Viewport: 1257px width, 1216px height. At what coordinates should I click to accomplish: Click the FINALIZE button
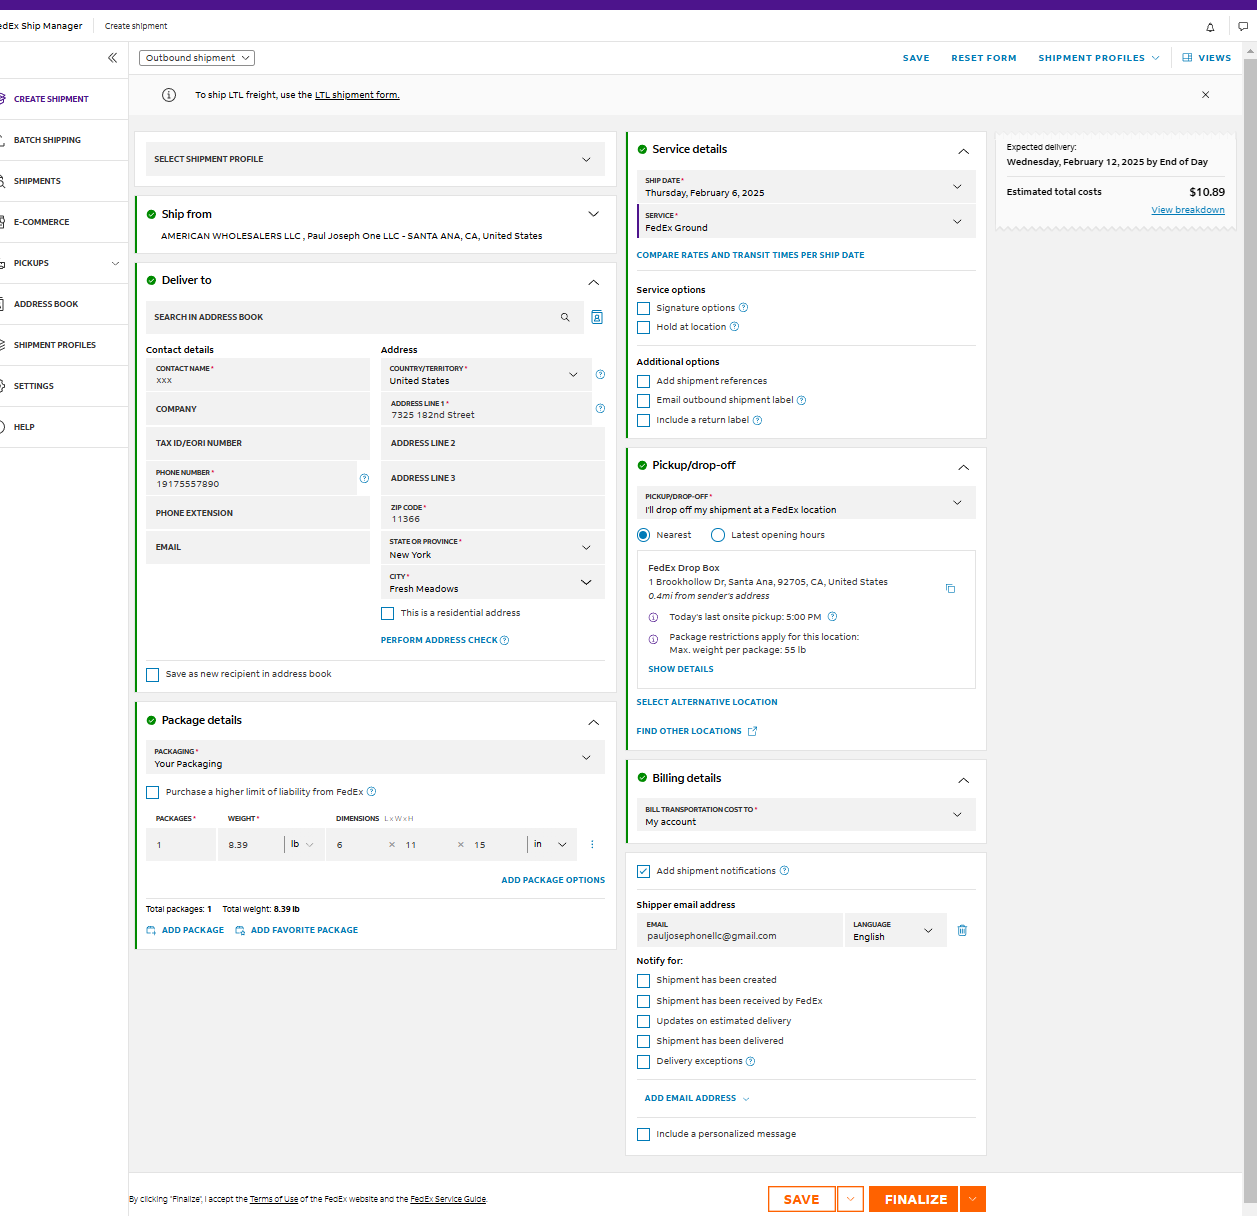click(915, 1199)
